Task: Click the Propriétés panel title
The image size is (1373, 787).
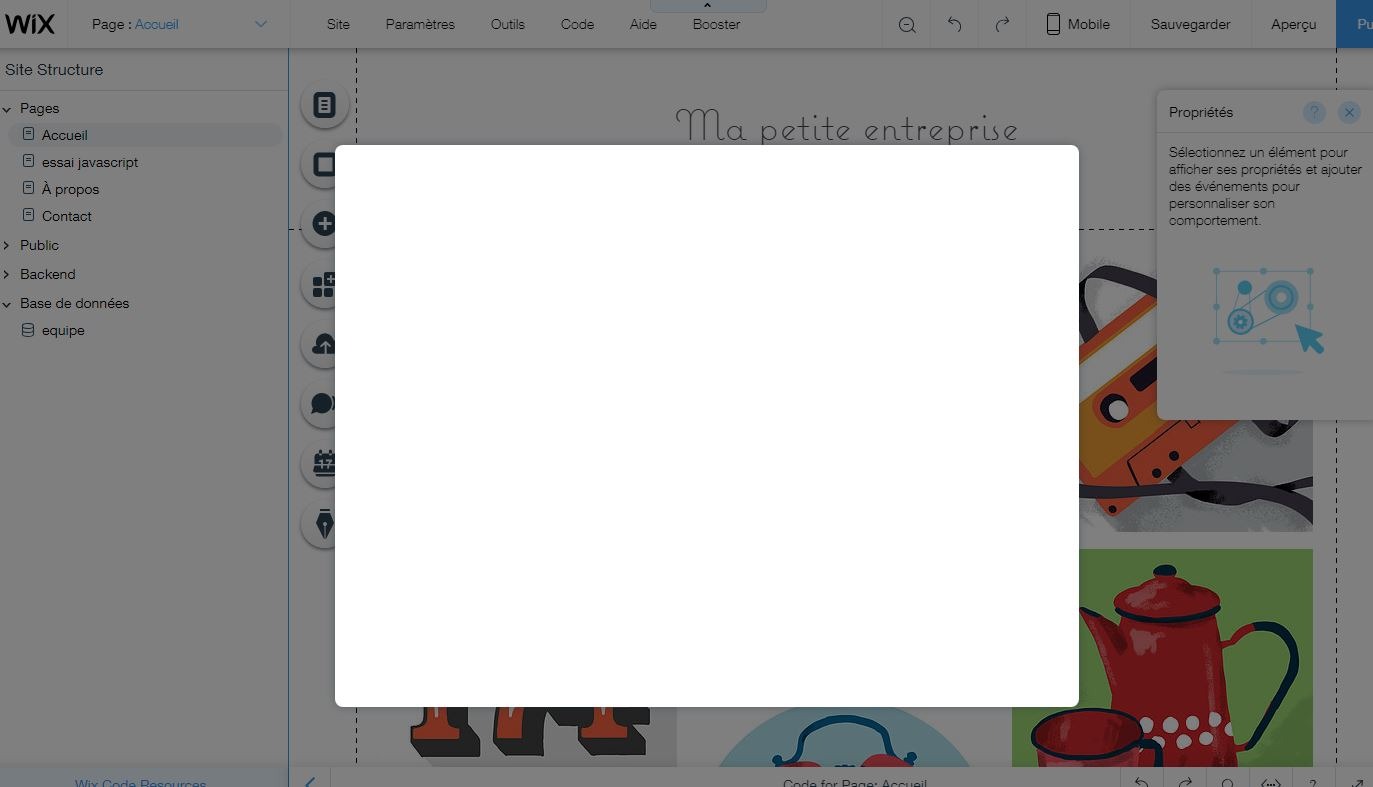Action: click(1201, 112)
